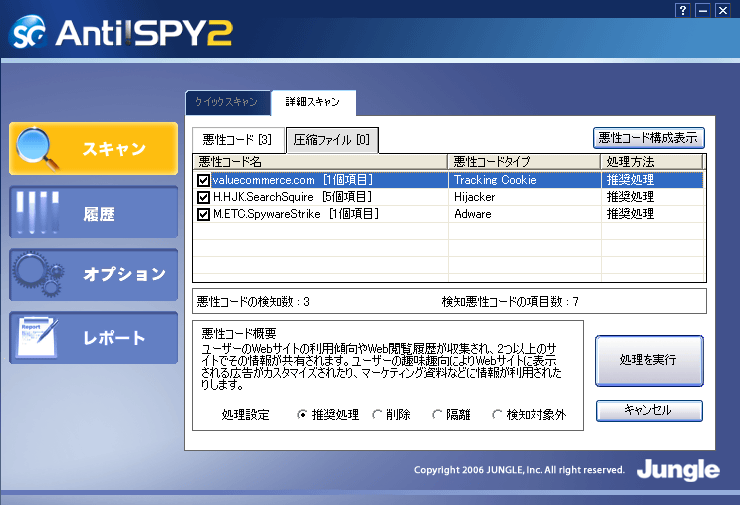Toggle the H.HJK.SearchSquire checkbox
The height and width of the screenshot is (505, 740).
(204, 197)
